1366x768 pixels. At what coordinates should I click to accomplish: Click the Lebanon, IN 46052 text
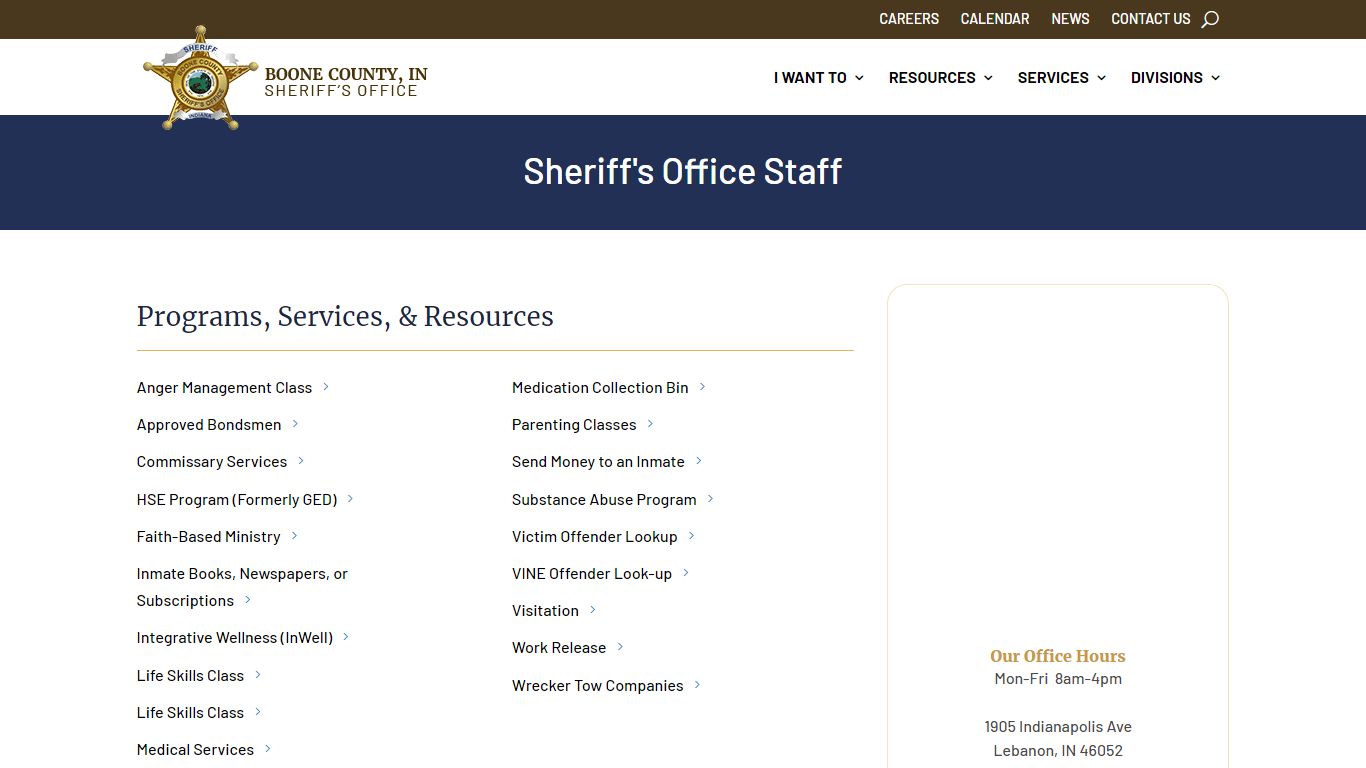click(x=1058, y=750)
